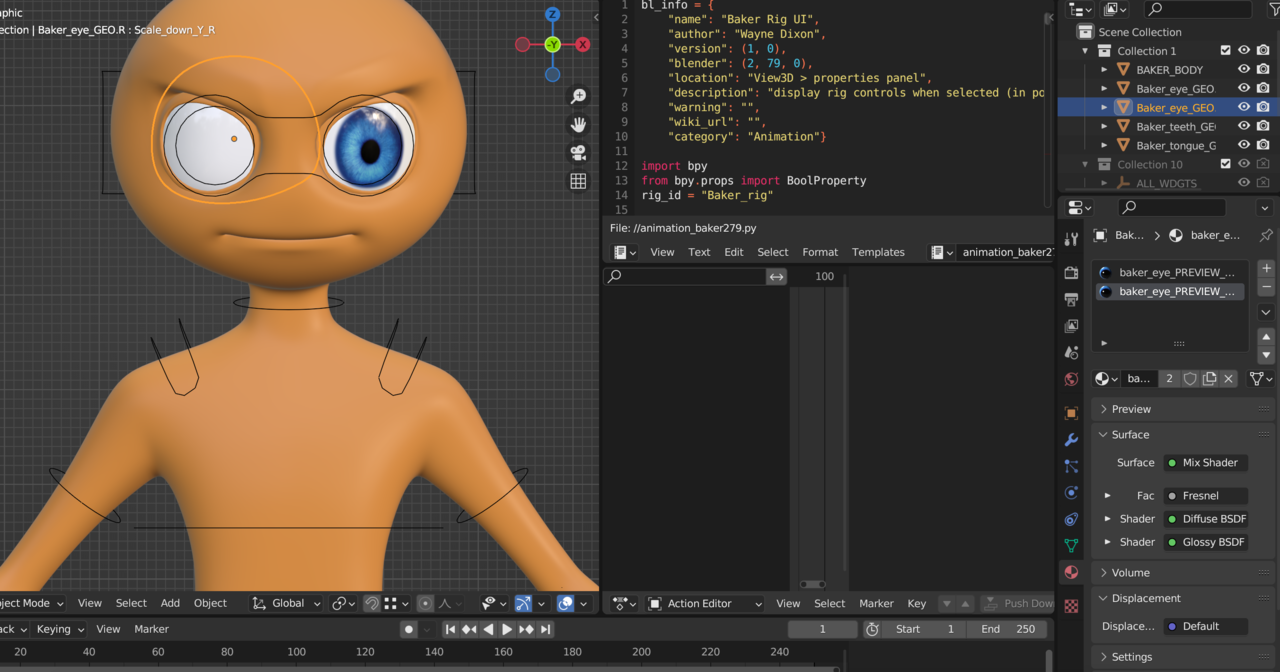
Task: Pin the properties context with pin icon
Action: (x=1266, y=235)
